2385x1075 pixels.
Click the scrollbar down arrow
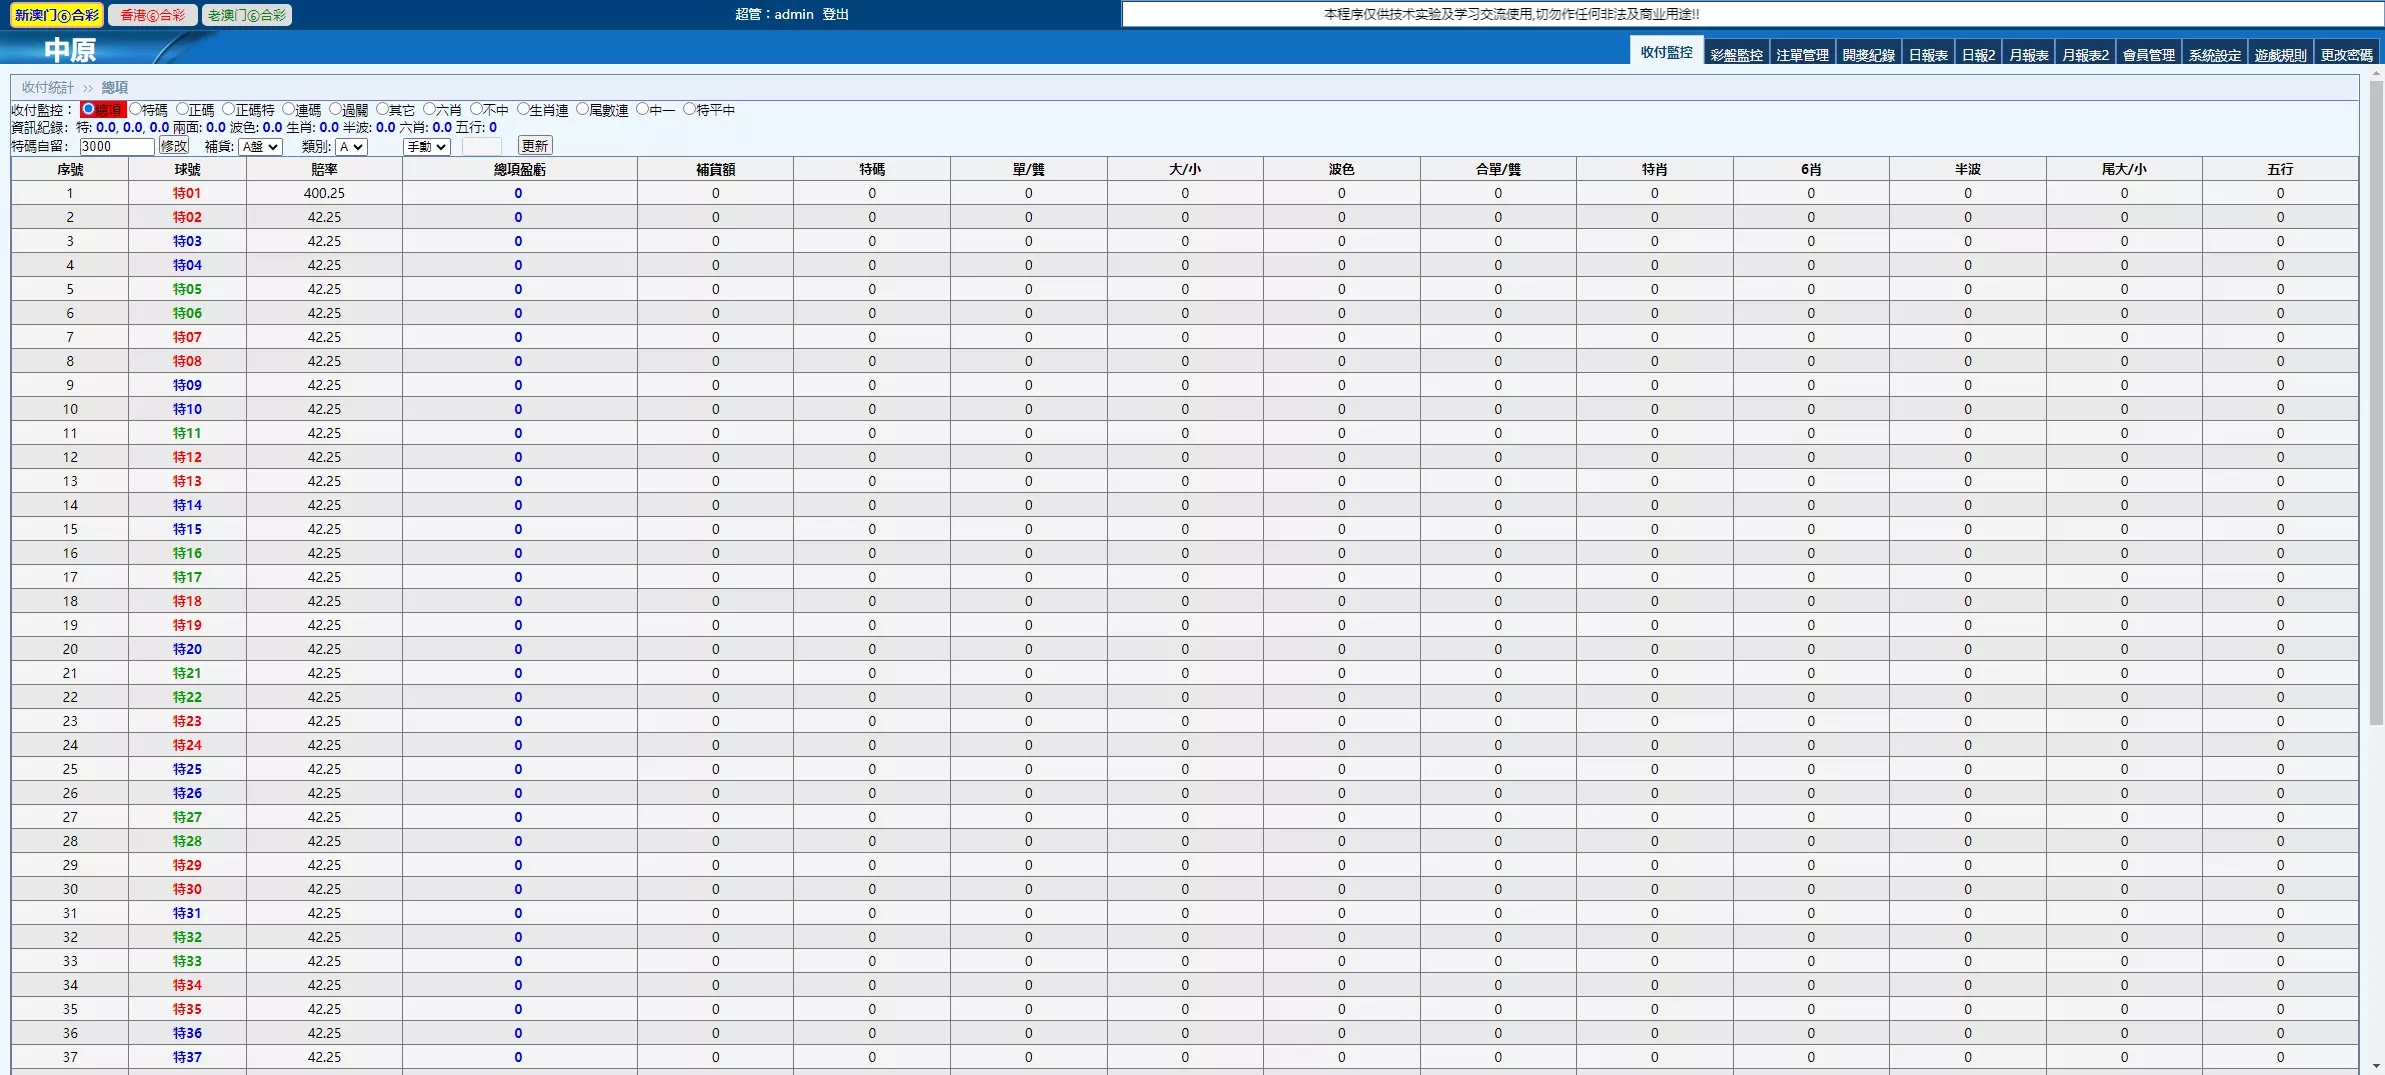2376,1066
